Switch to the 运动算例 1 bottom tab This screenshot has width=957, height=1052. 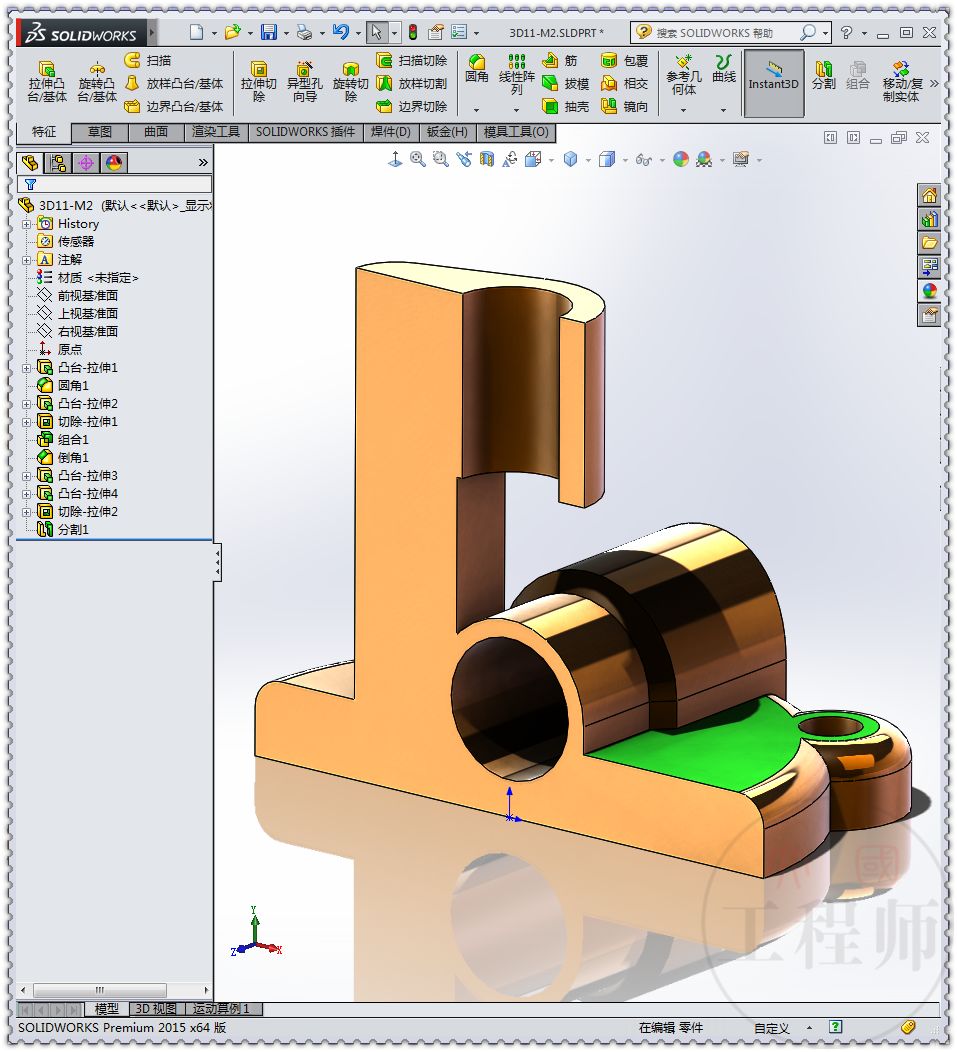(x=223, y=1008)
